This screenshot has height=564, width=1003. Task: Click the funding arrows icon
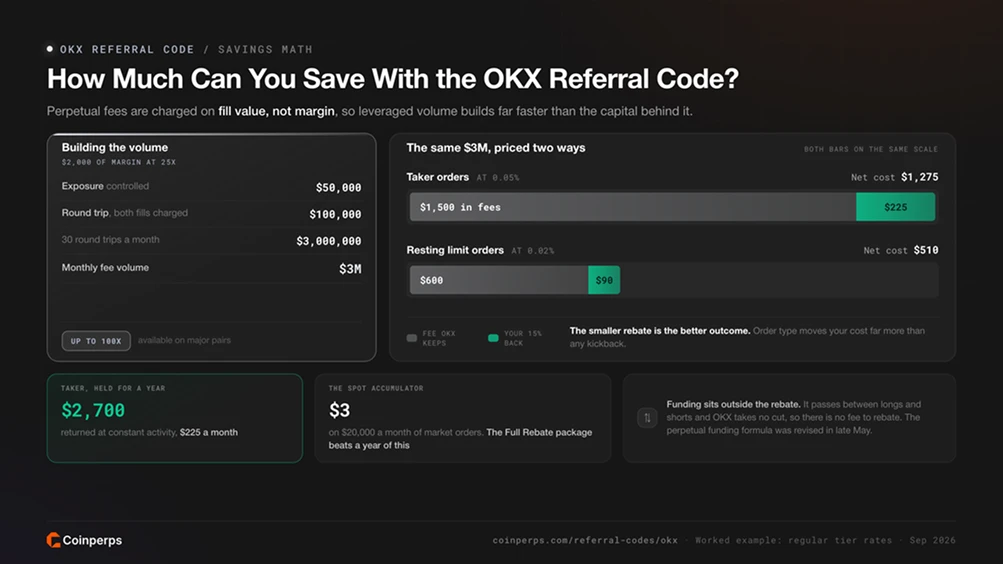(x=647, y=418)
